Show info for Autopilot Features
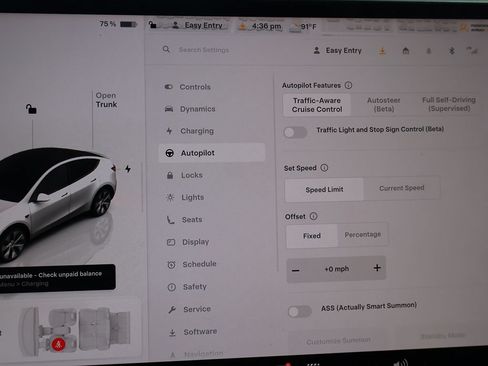Screen dimensions: 488x366 (348, 85)
